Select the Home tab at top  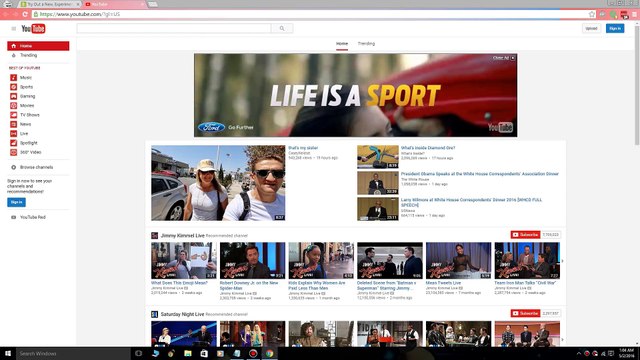tap(342, 44)
